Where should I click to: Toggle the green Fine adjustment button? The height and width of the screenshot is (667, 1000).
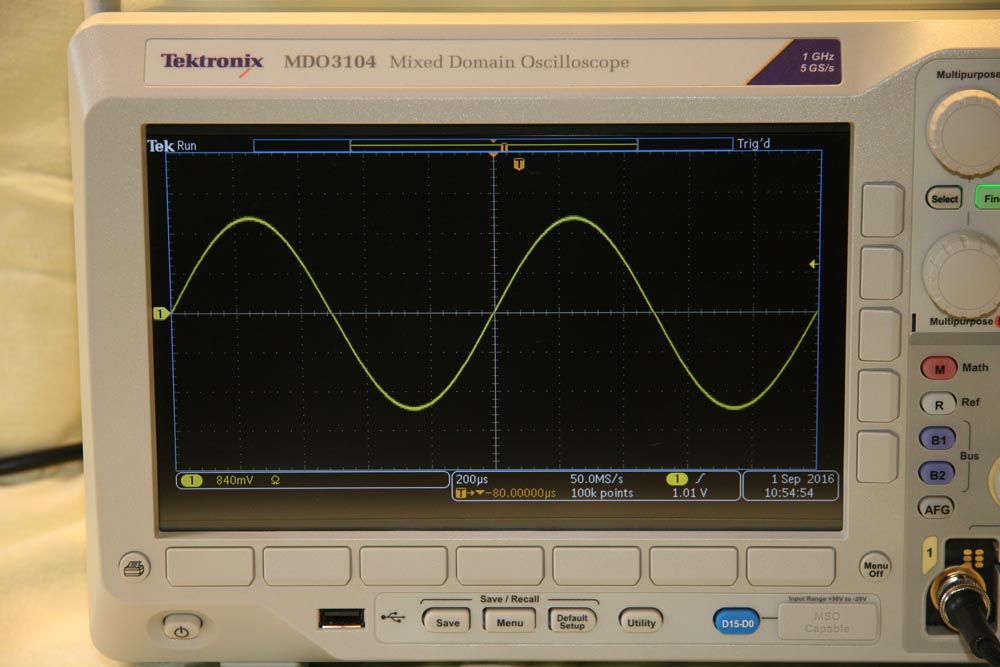(989, 198)
